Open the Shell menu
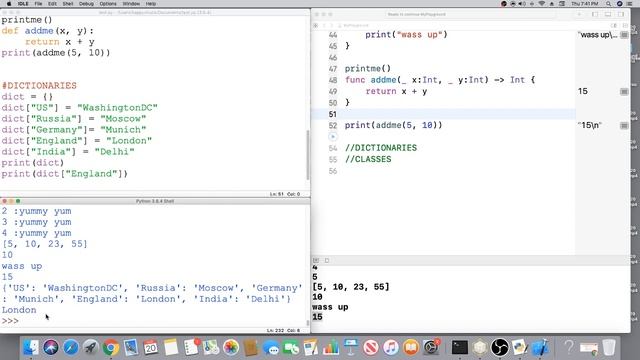The height and width of the screenshot is (360, 640). (68, 4)
